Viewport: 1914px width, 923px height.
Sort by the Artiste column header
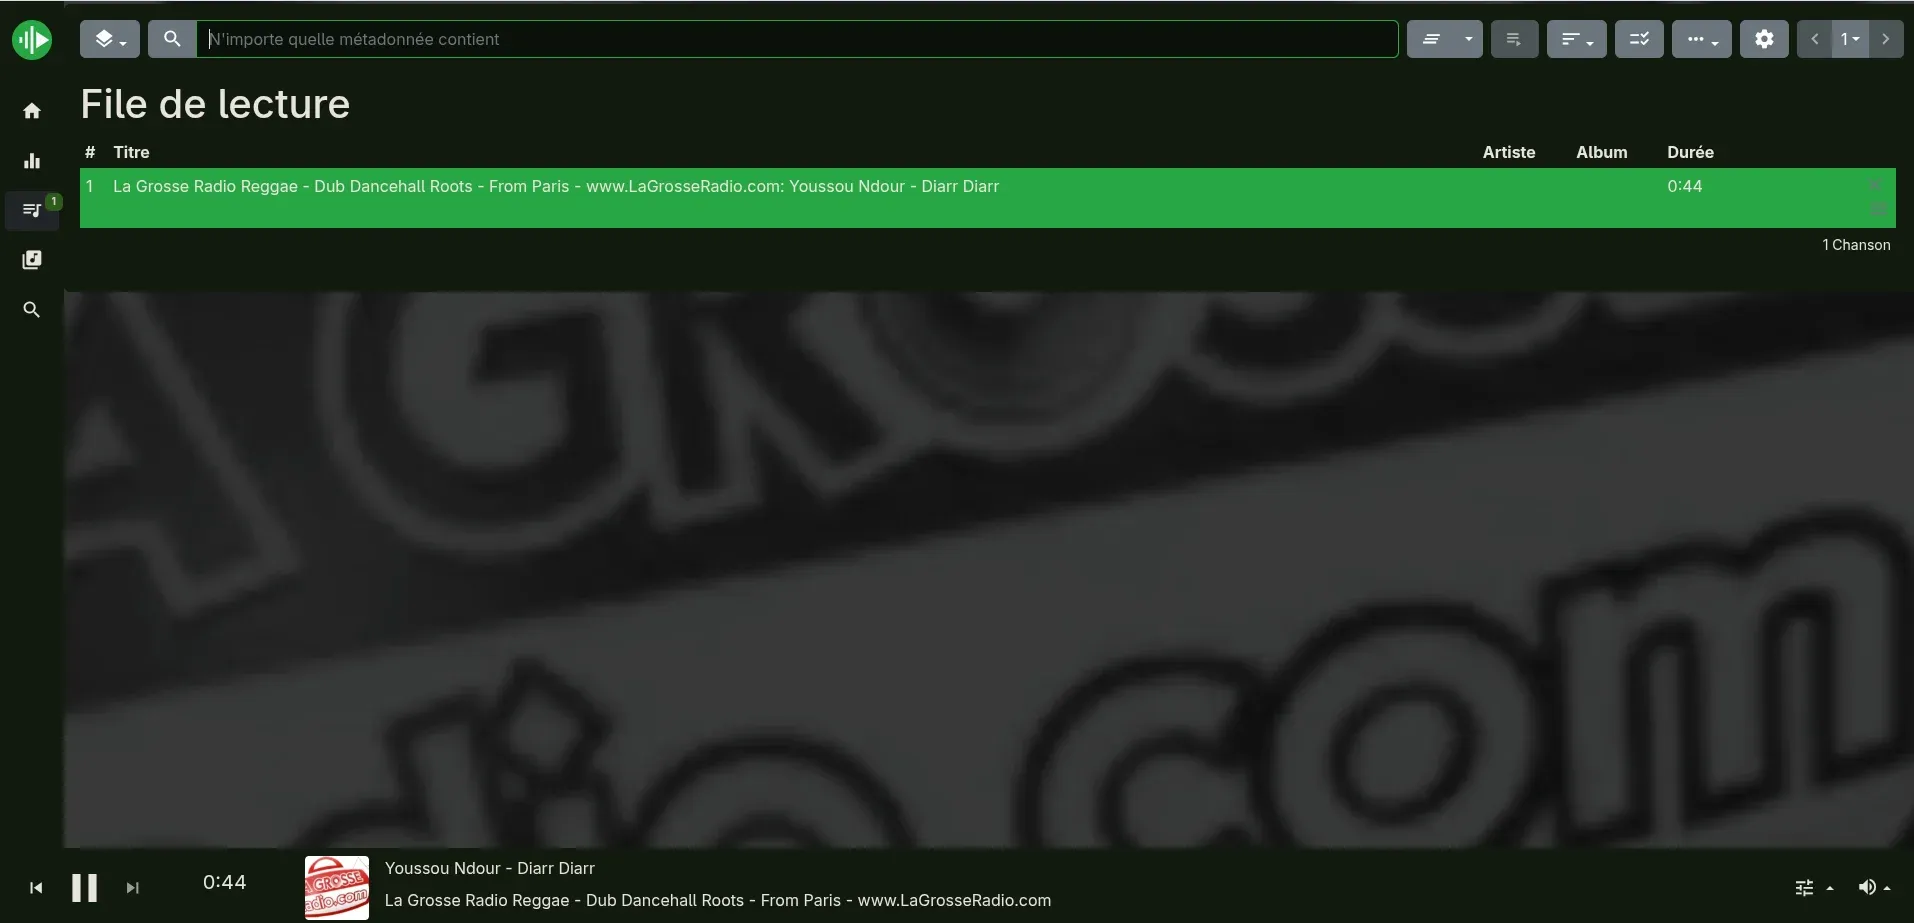pyautogui.click(x=1508, y=152)
